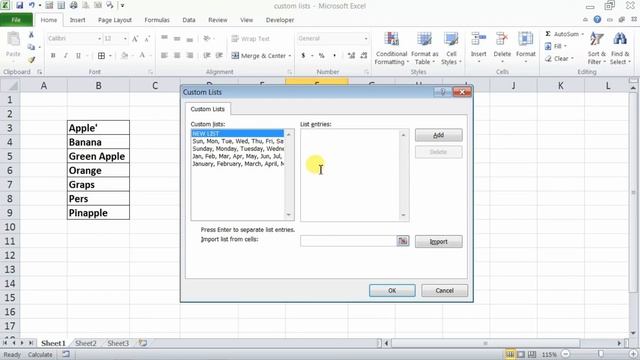Open the Borders tool

point(101,56)
